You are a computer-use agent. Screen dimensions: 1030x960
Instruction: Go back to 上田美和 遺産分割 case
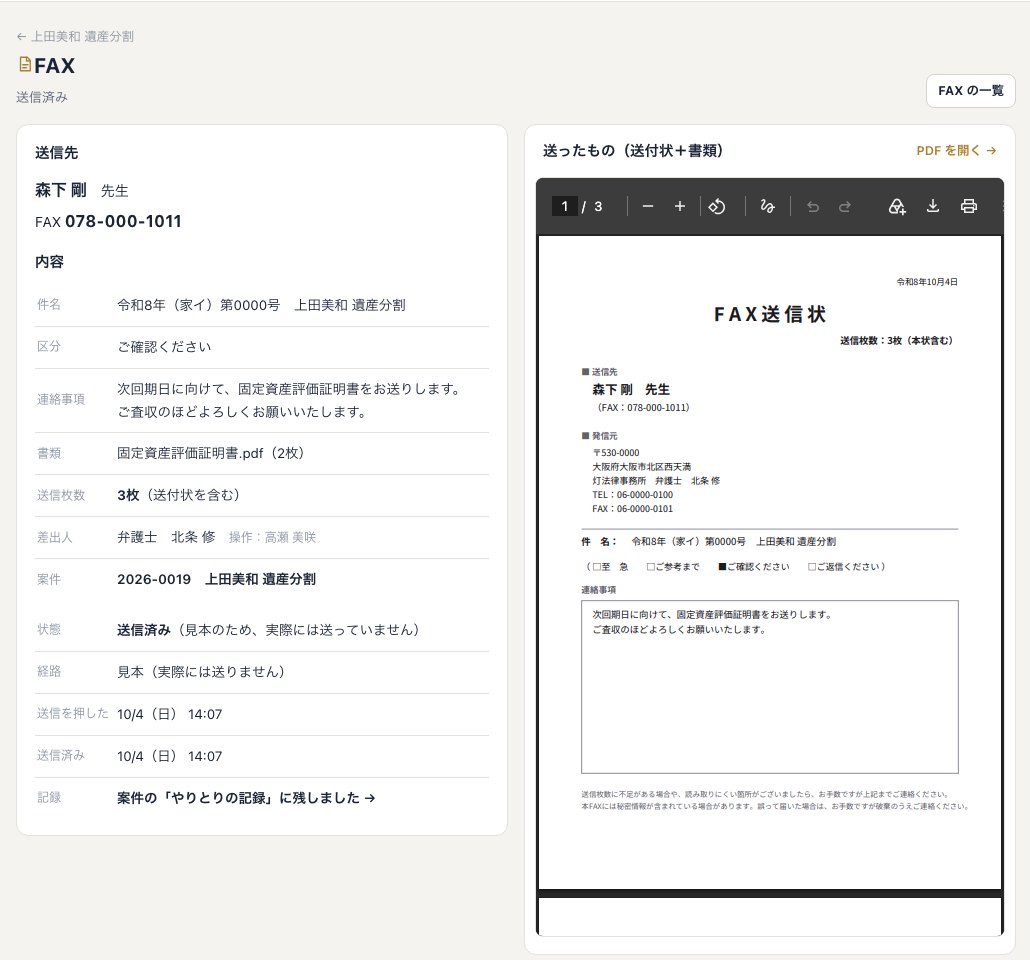pyautogui.click(x=75, y=36)
